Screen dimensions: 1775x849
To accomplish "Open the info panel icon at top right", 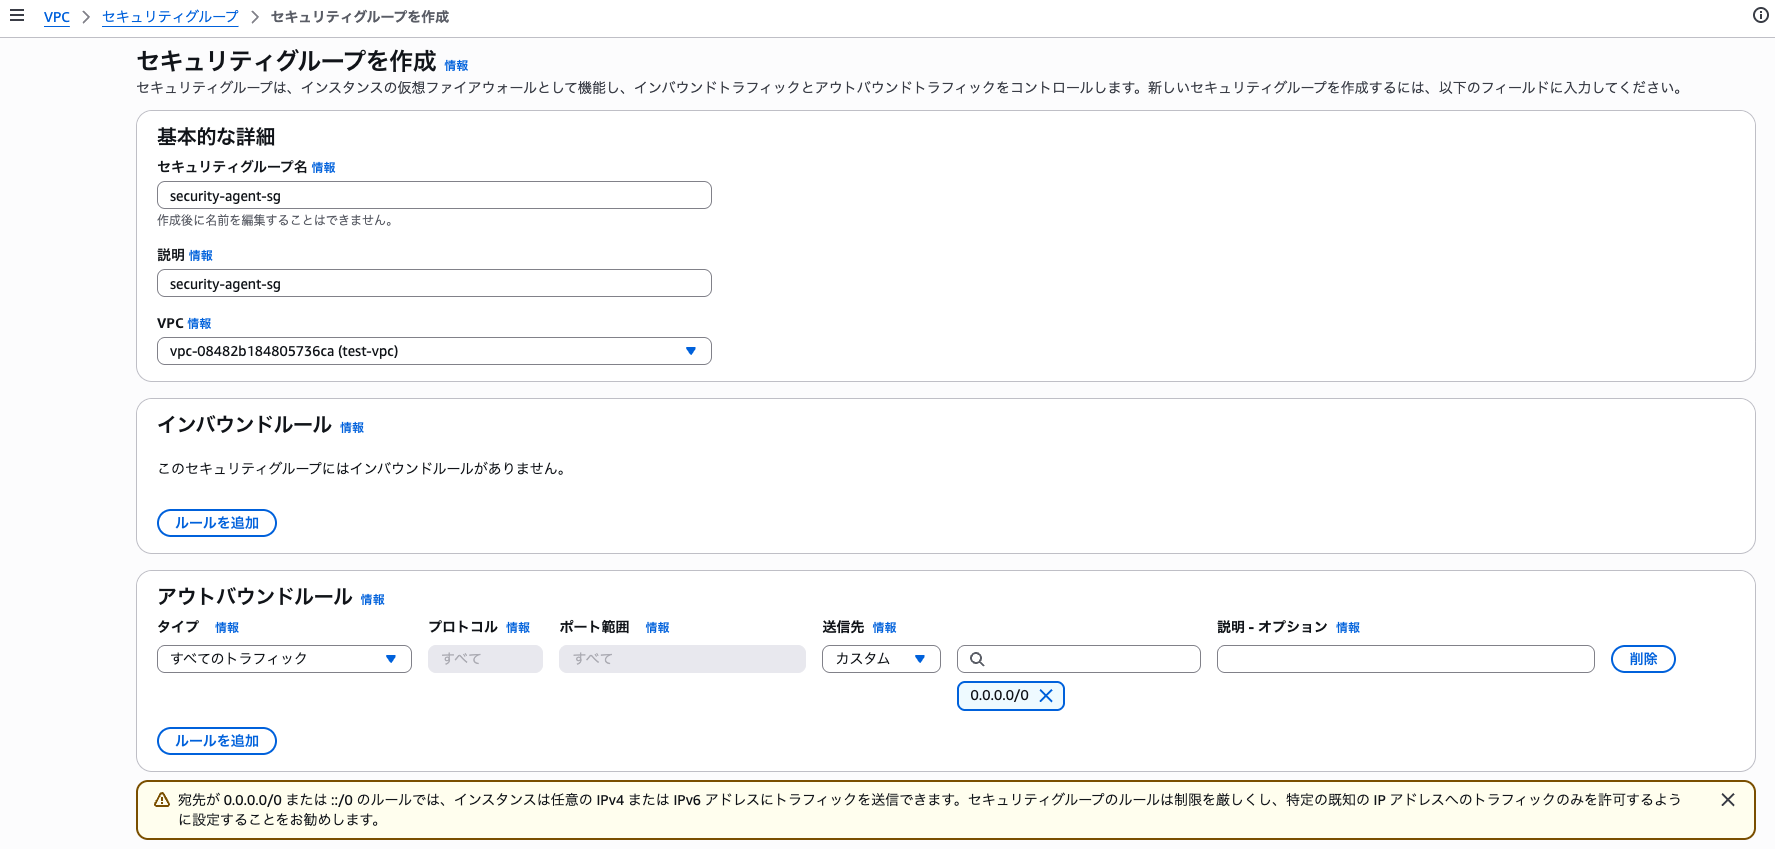I will (x=1761, y=15).
